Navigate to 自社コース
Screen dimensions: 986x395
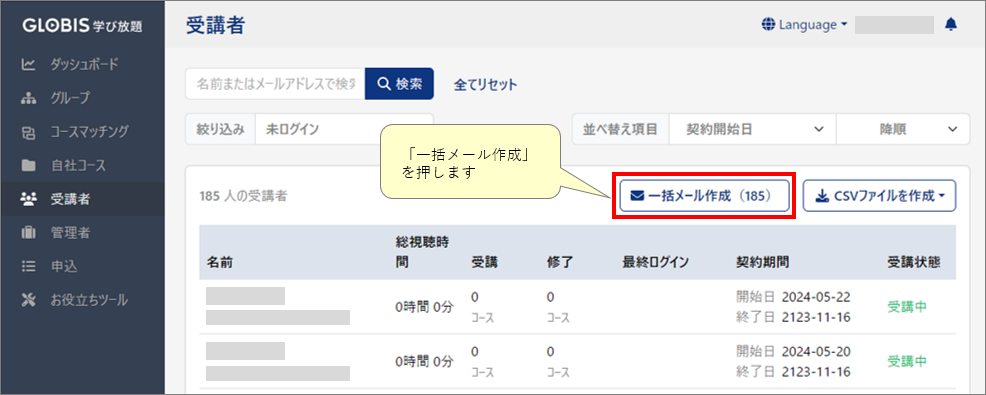79,166
